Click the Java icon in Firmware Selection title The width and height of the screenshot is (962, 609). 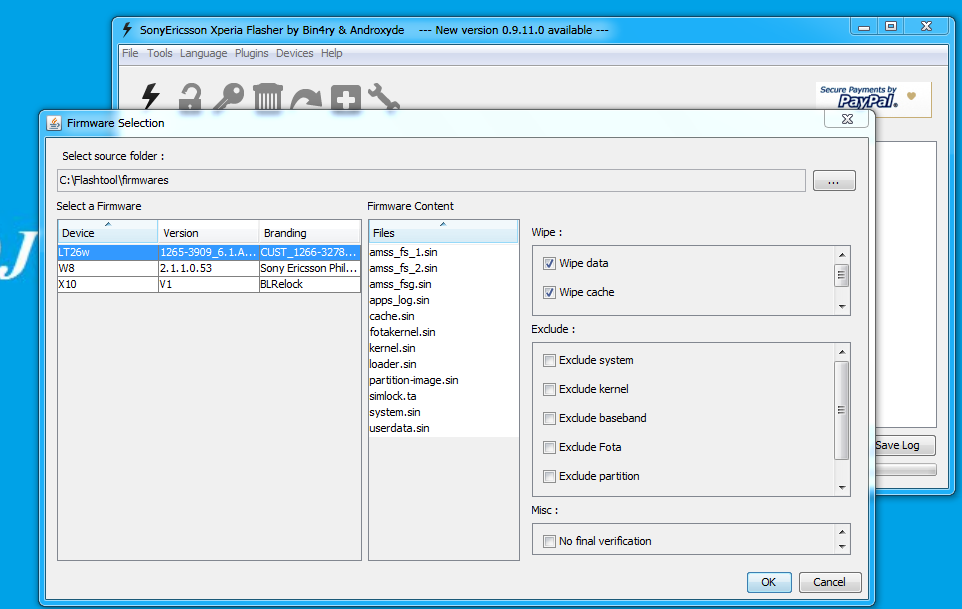pyautogui.click(x=54, y=123)
